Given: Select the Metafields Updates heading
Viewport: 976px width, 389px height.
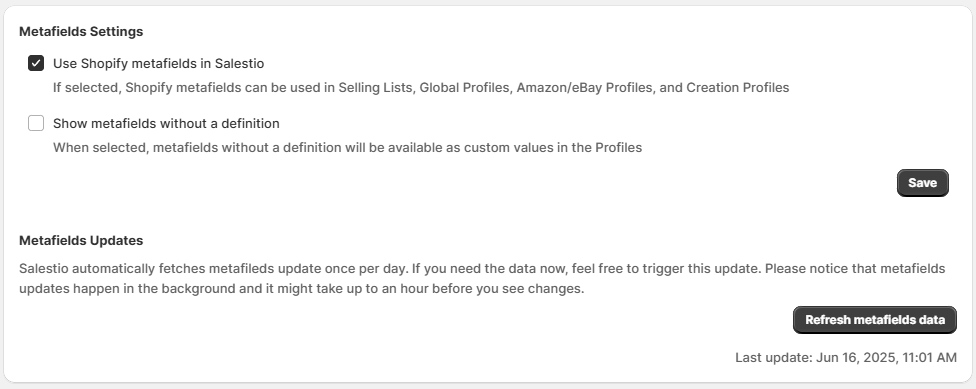Looking at the screenshot, I should (81, 240).
